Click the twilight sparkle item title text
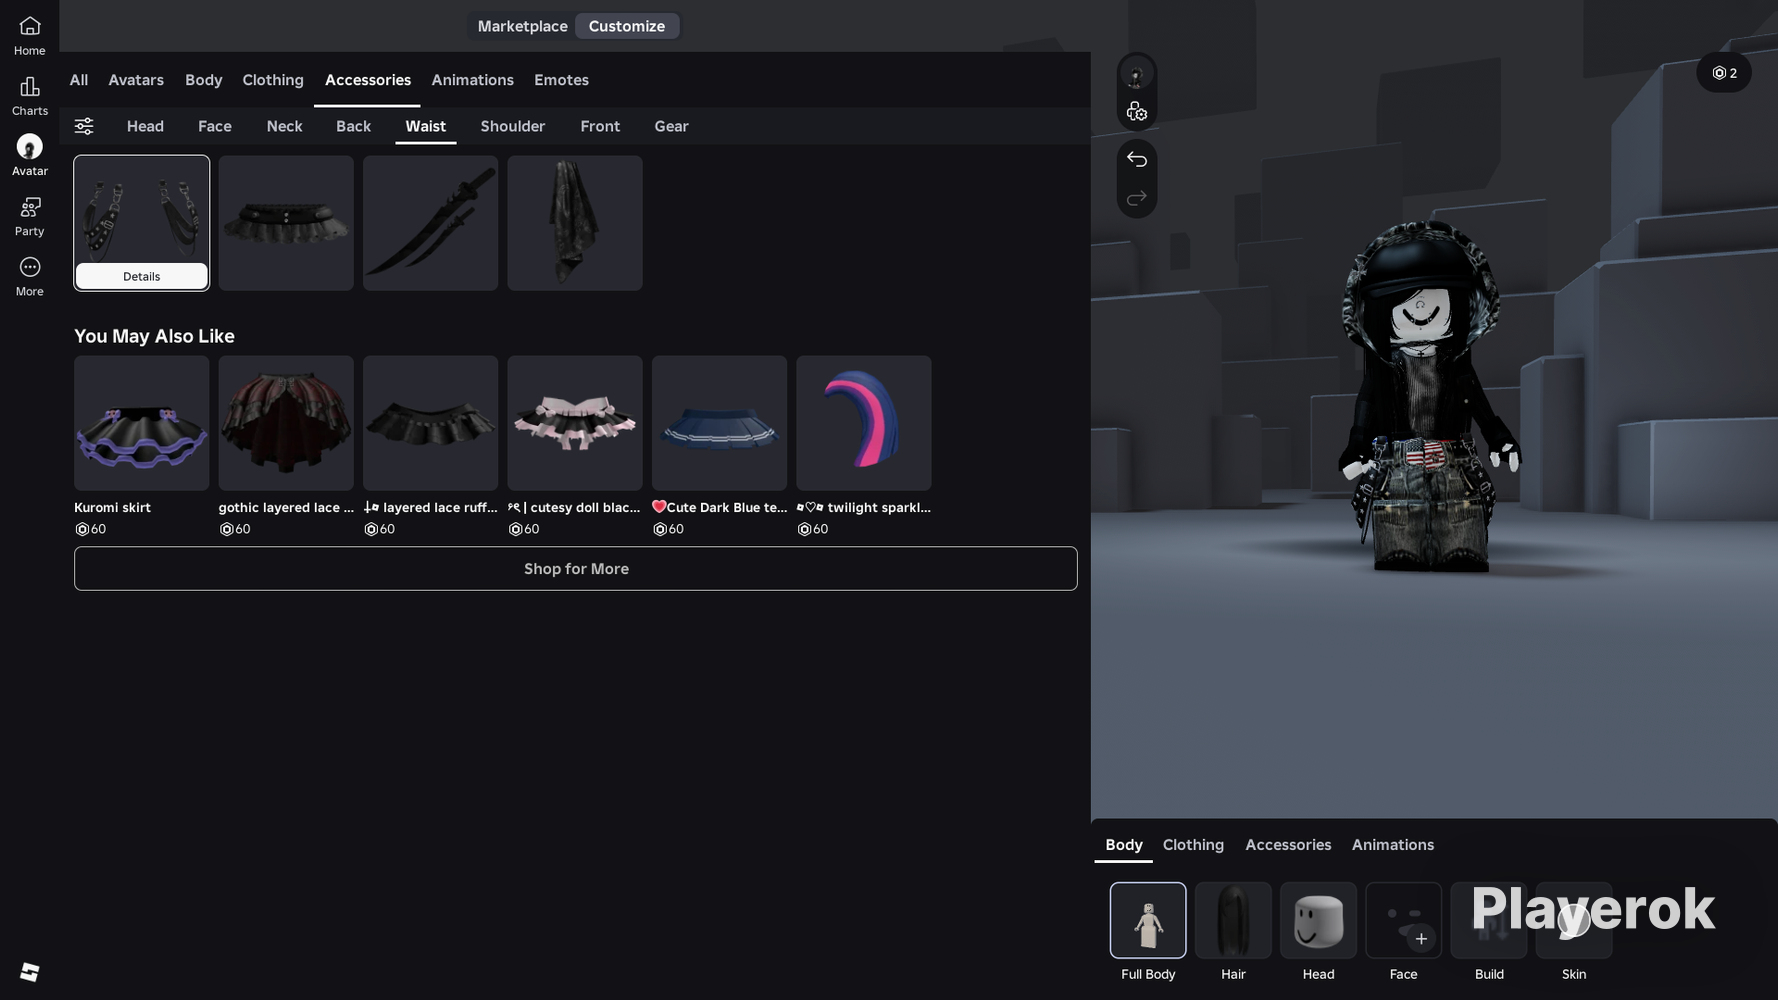 (864, 508)
